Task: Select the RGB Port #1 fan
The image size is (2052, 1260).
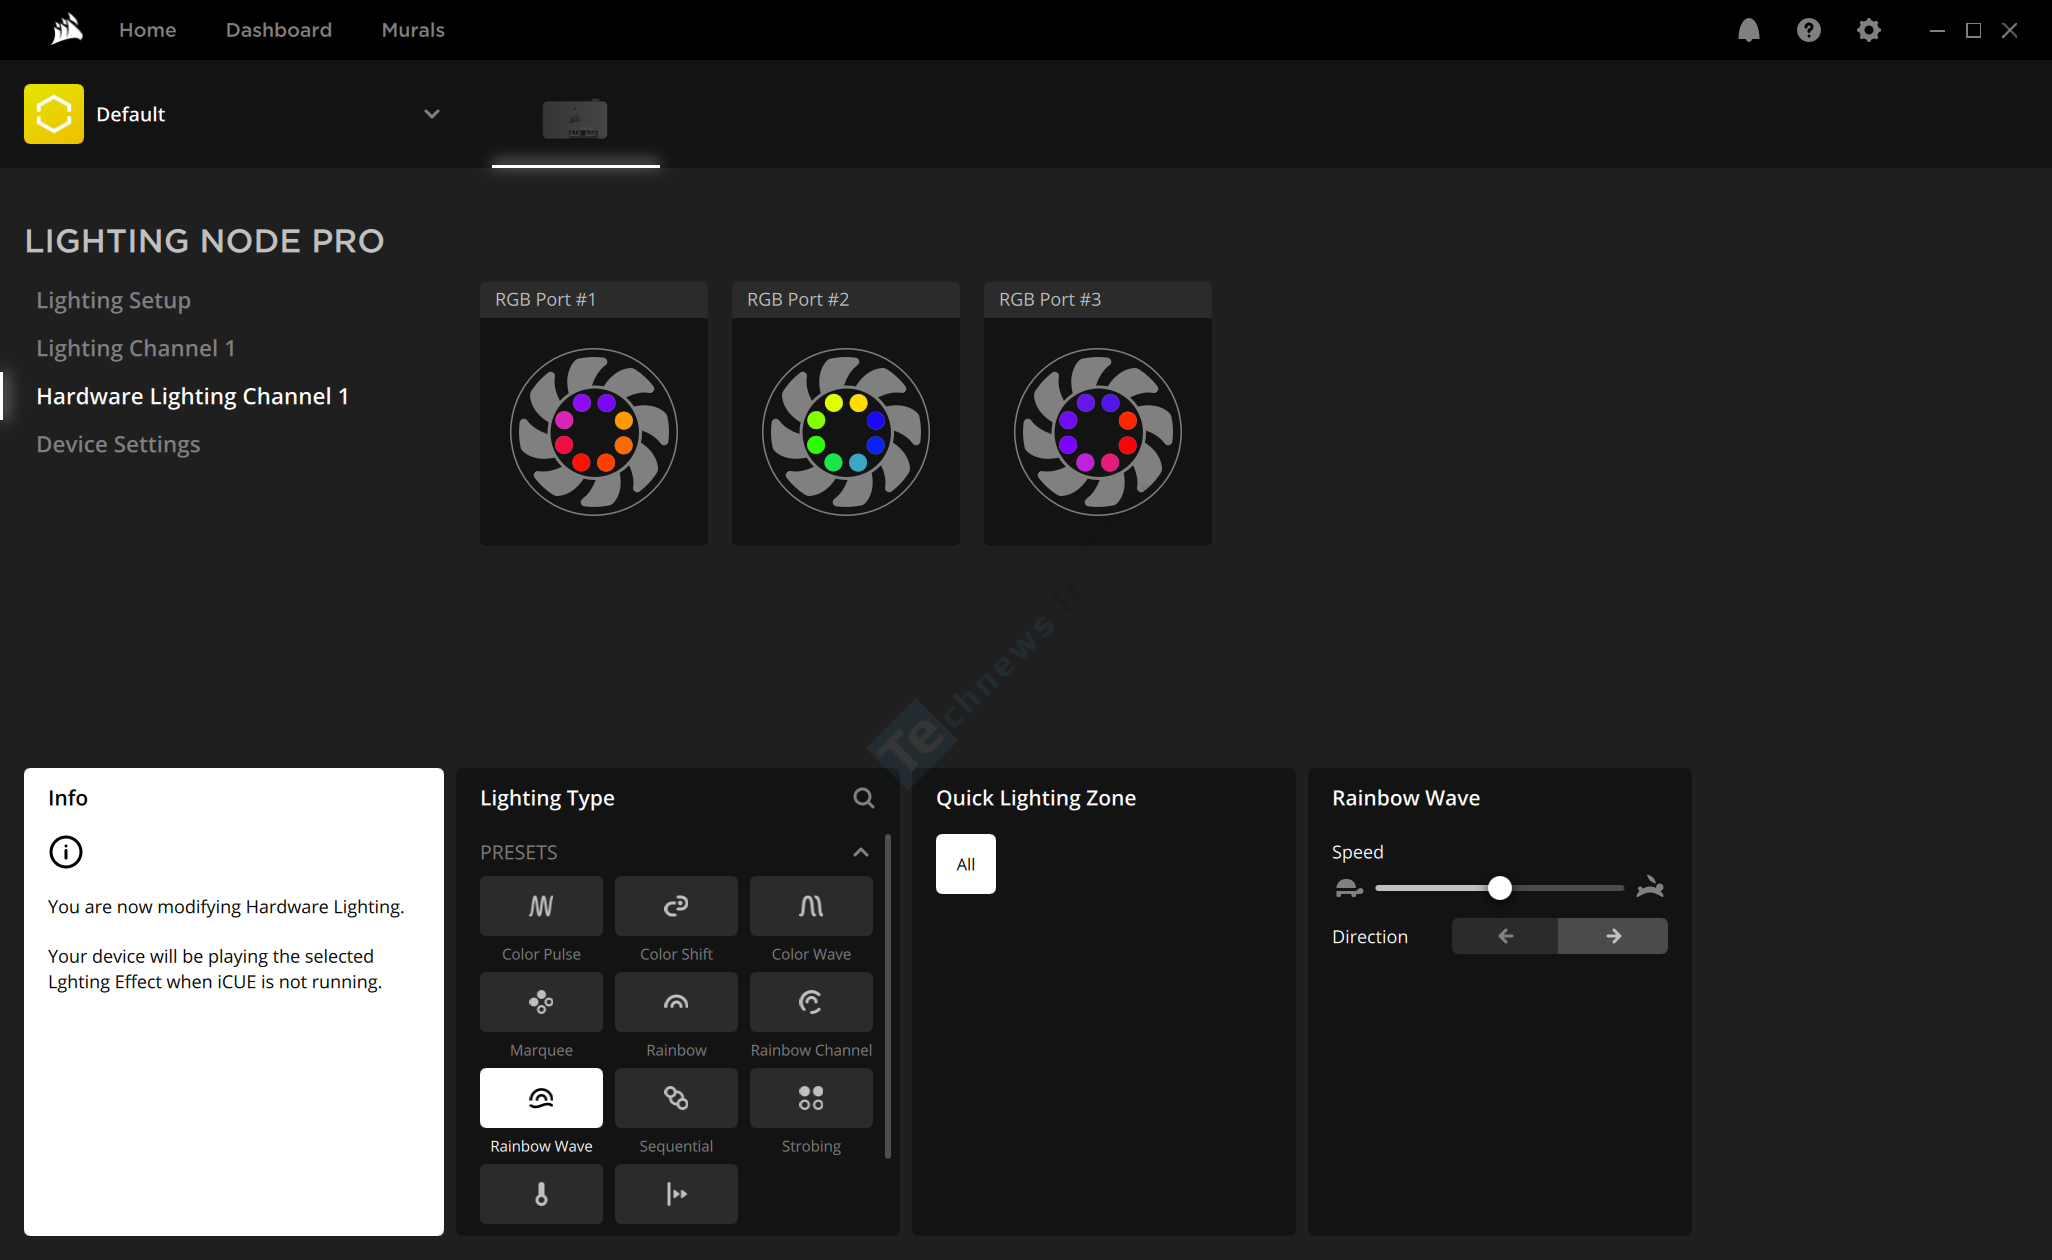Action: coord(594,432)
